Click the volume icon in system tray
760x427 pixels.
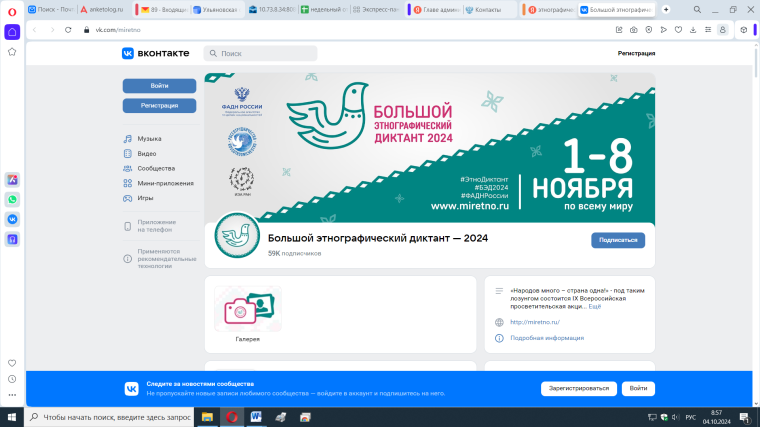676,417
